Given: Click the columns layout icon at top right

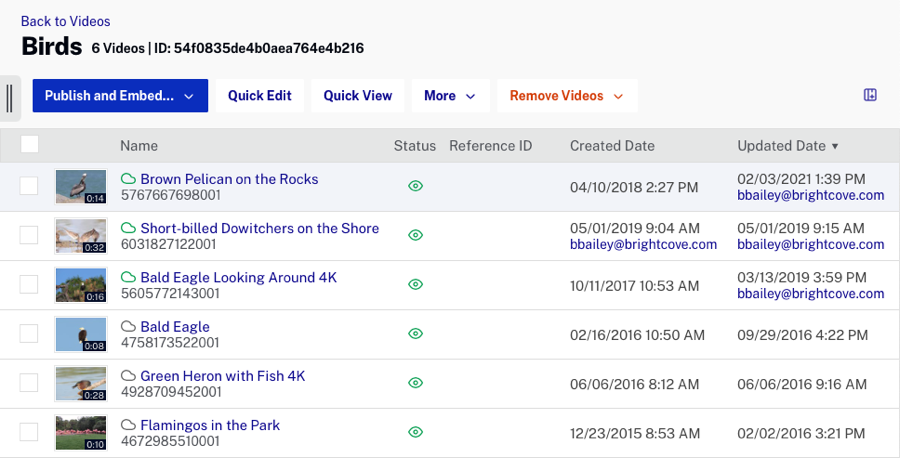Looking at the screenshot, I should click(x=870, y=95).
